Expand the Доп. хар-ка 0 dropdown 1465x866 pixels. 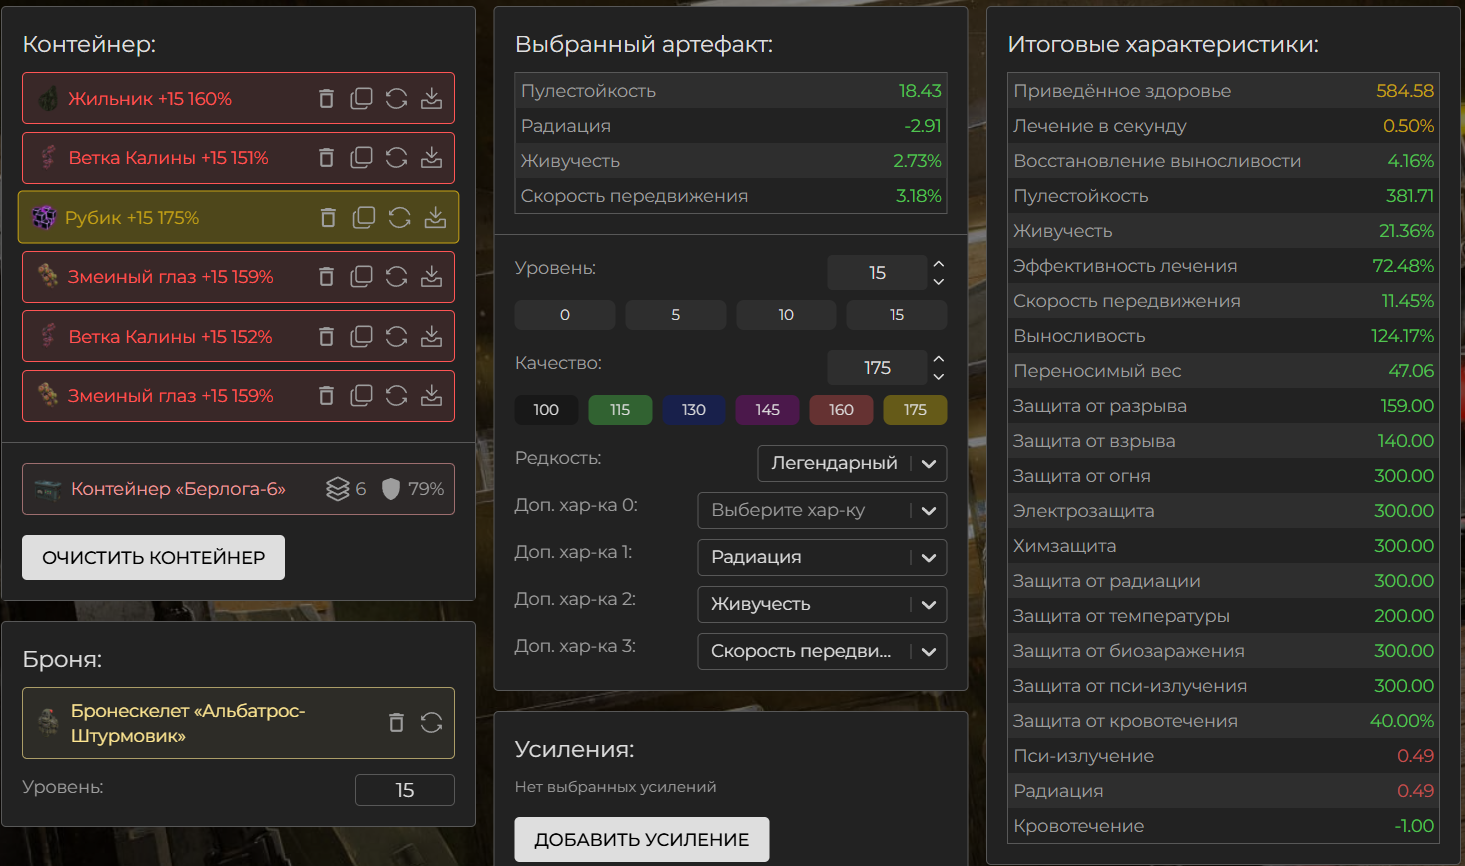tap(821, 511)
